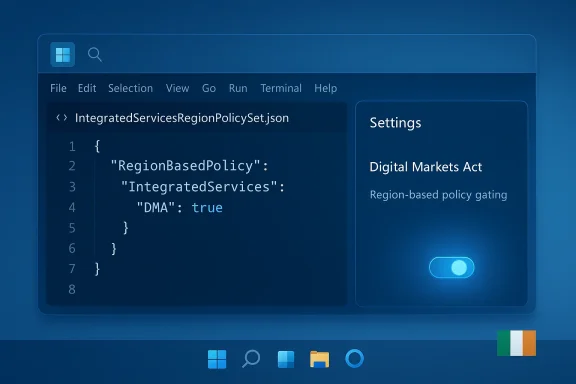Image resolution: width=576 pixels, height=384 pixels.
Task: Click the Irish flag icon
Action: [516, 343]
